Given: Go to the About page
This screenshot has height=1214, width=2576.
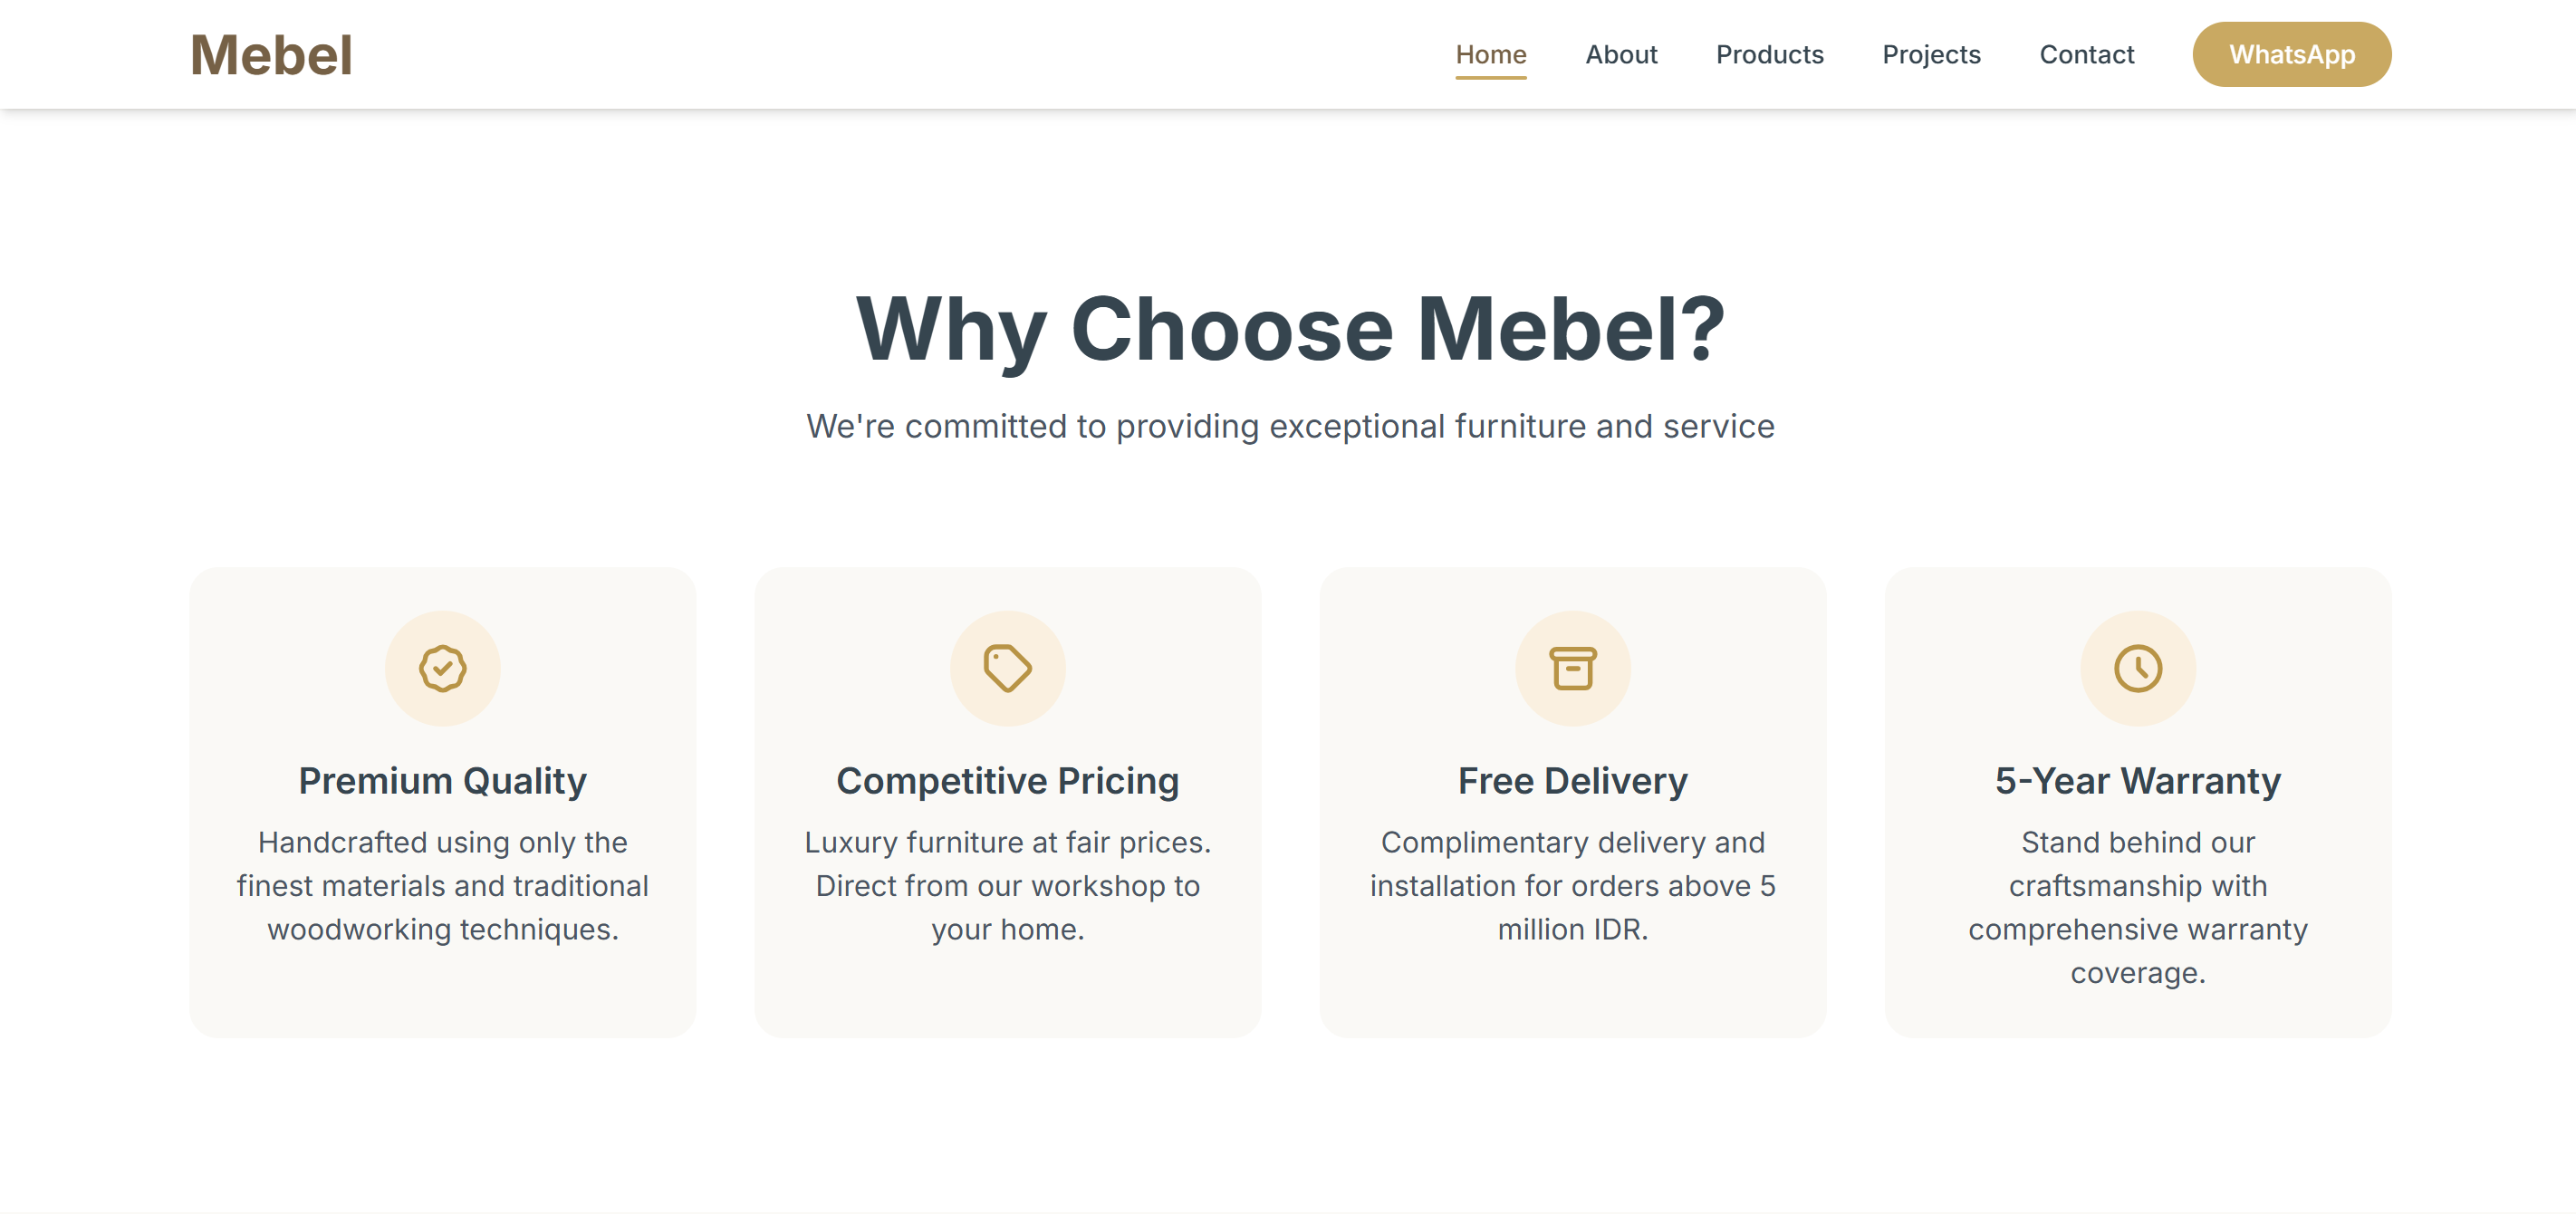Looking at the screenshot, I should pyautogui.click(x=1621, y=55).
